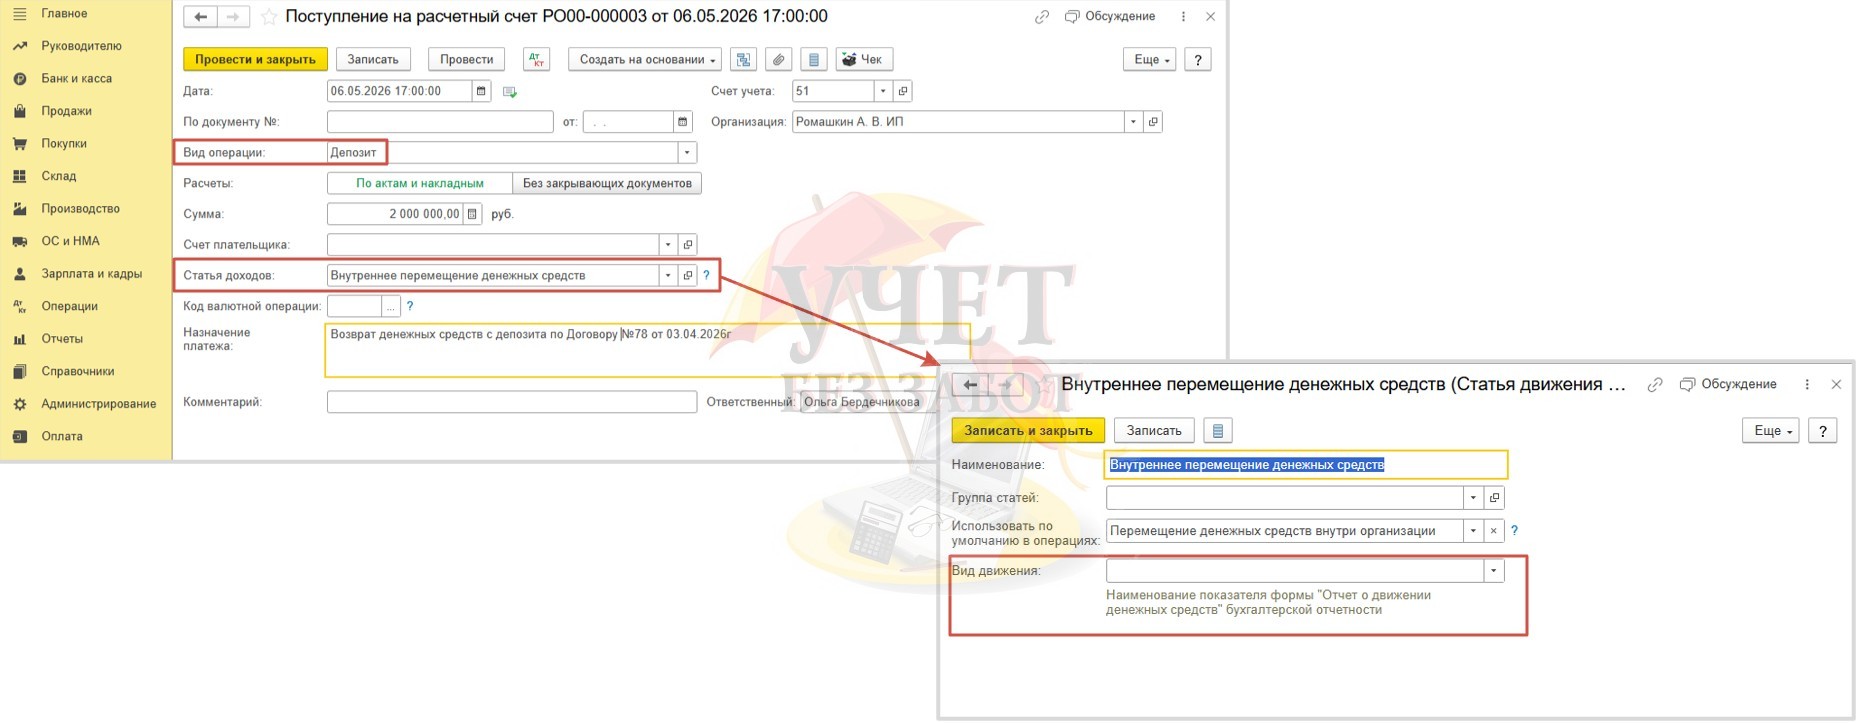Viewport: 1861px width, 723px height.
Task: Go back in the Поступление document window
Action: (x=201, y=17)
